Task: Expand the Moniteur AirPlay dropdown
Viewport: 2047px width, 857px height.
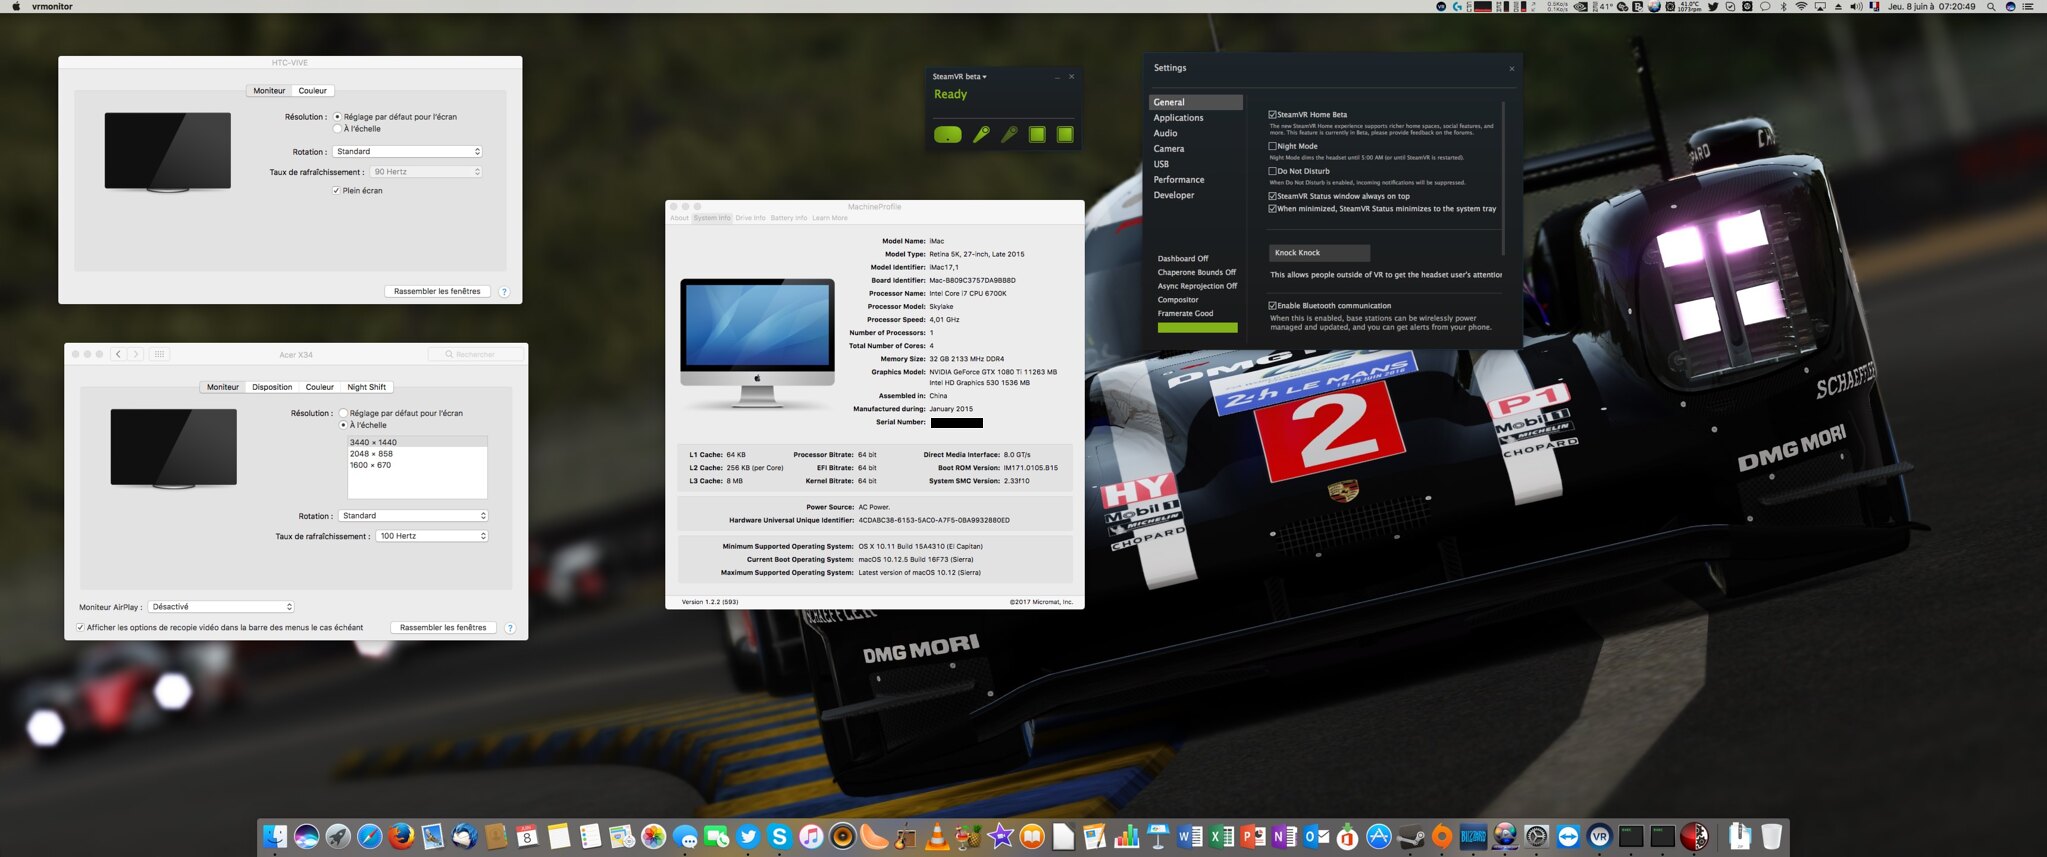Action: tap(220, 607)
